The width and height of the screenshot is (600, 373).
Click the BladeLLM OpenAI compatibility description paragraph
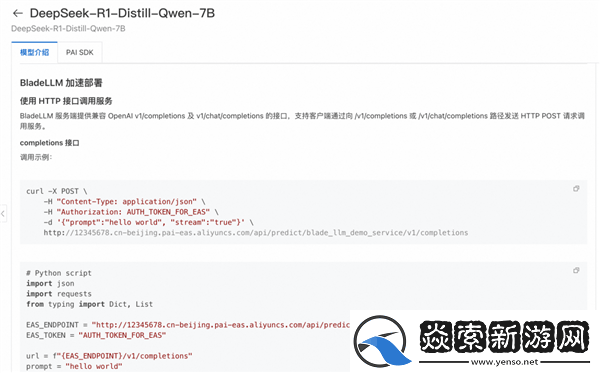(302, 121)
